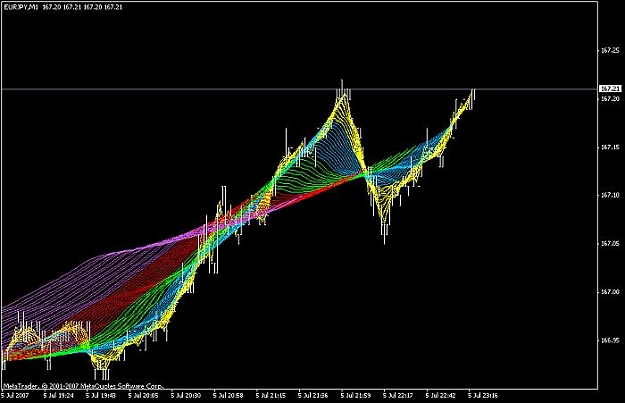625x403 pixels.
Task: Click the 167.20 price axis label
Action: pyautogui.click(x=611, y=98)
